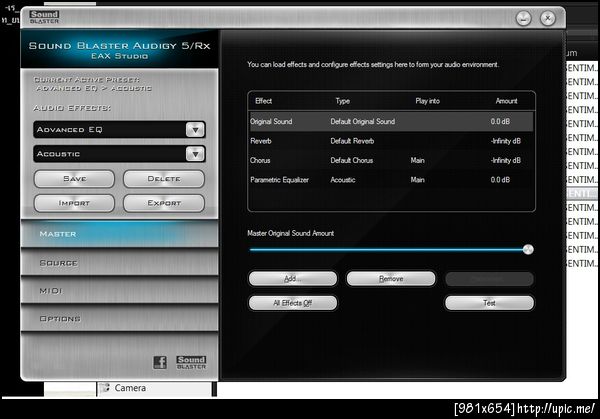Click Parametric Equalizer's 0.0 dB amount
Viewport: 600px width, 419px height.
coord(500,180)
